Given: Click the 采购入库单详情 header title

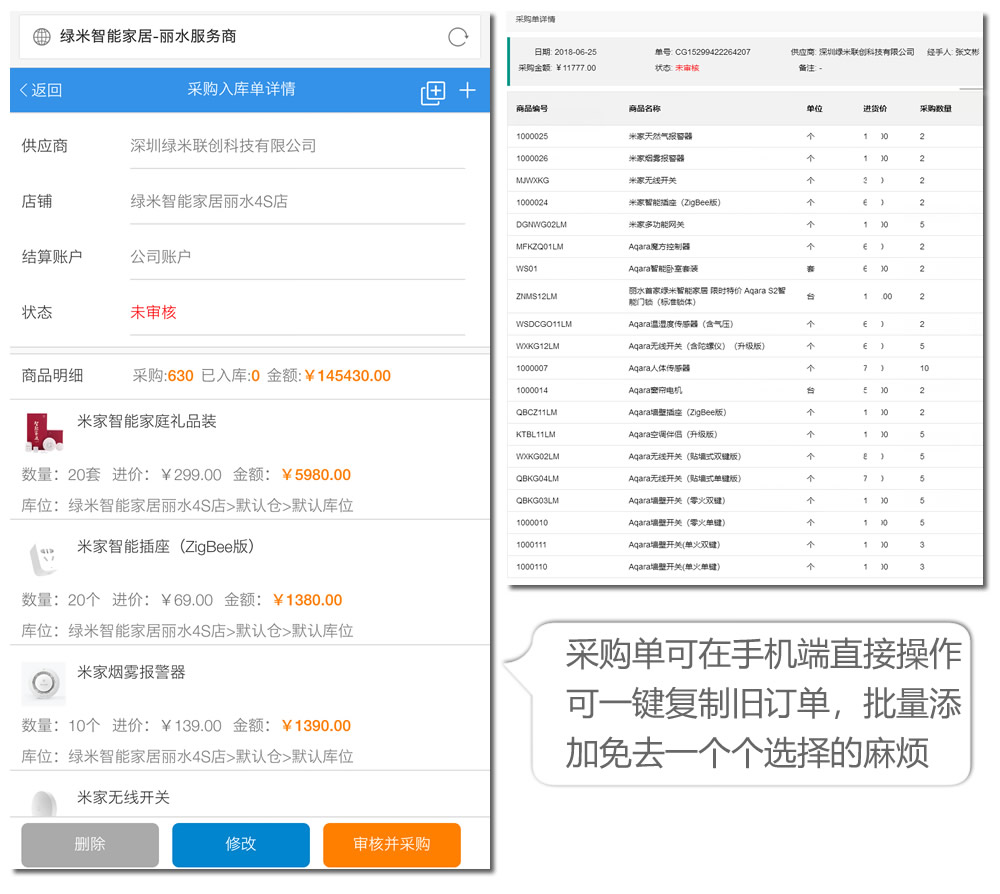Looking at the screenshot, I should tap(241, 89).
